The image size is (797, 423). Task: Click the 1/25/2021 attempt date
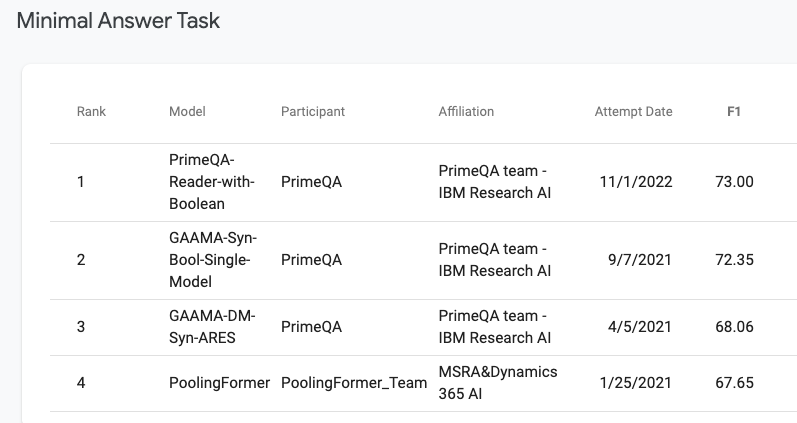(x=636, y=383)
